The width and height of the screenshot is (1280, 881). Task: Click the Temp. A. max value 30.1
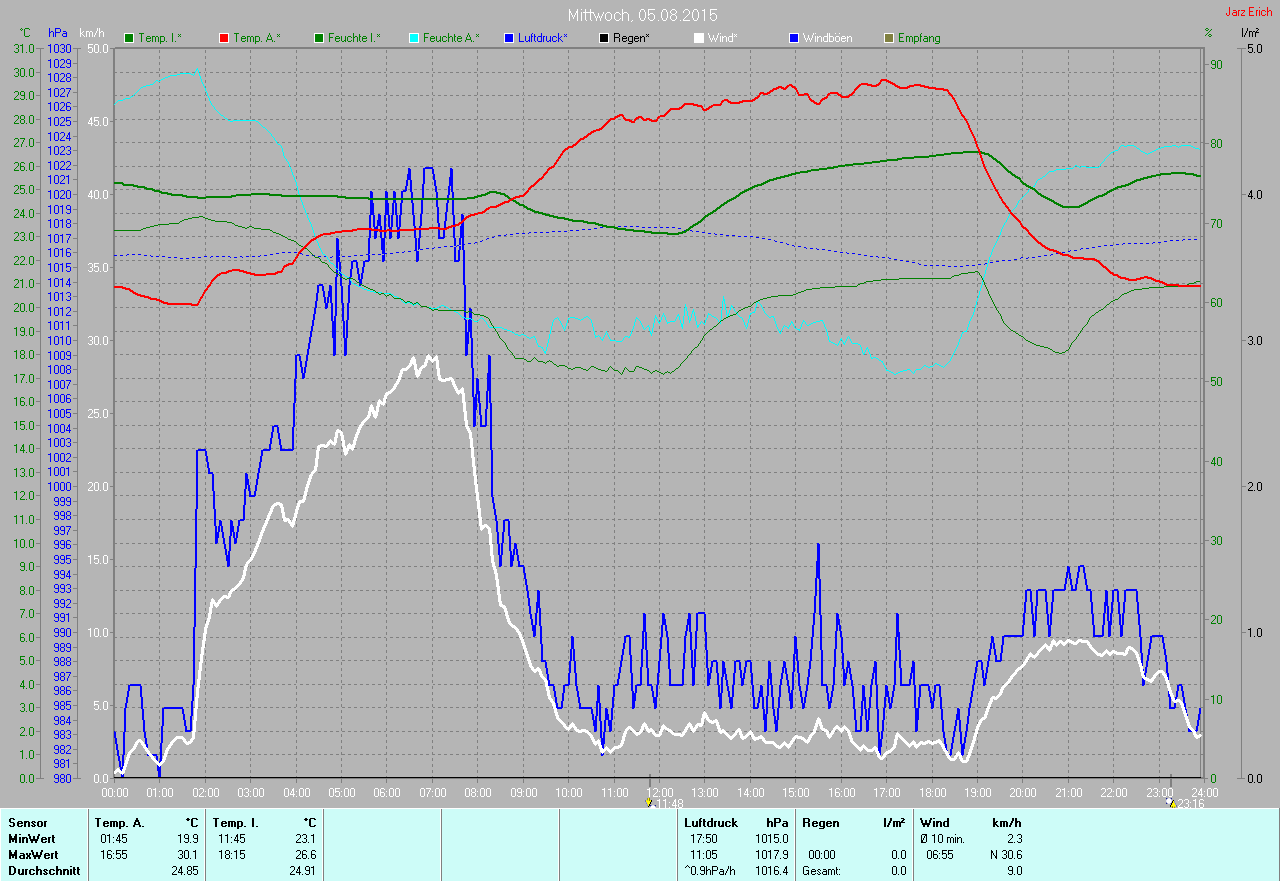(x=187, y=855)
